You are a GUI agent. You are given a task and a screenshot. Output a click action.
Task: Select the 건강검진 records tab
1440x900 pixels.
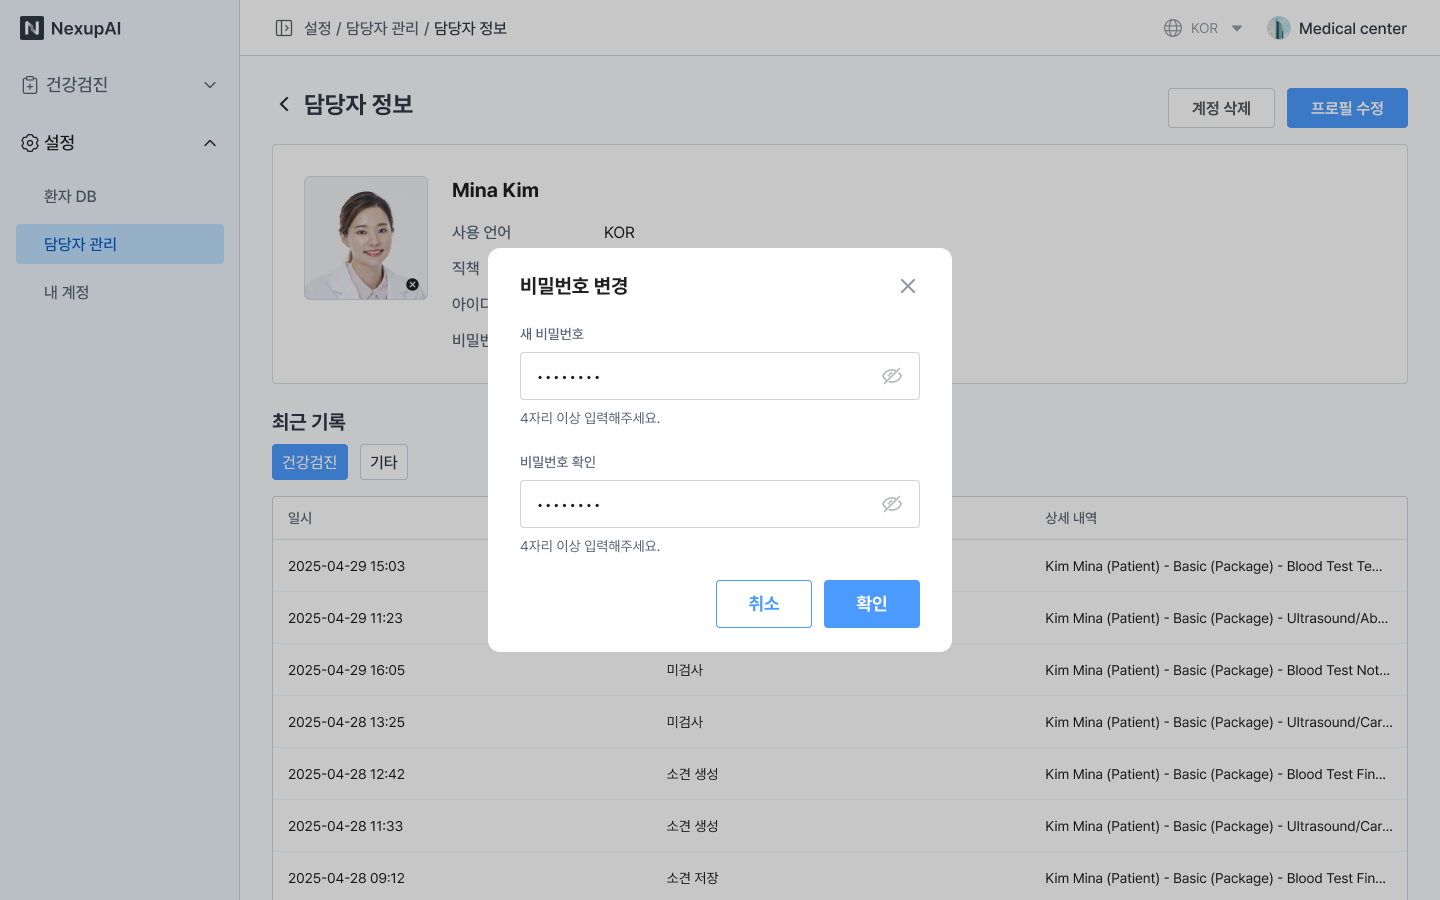point(309,462)
